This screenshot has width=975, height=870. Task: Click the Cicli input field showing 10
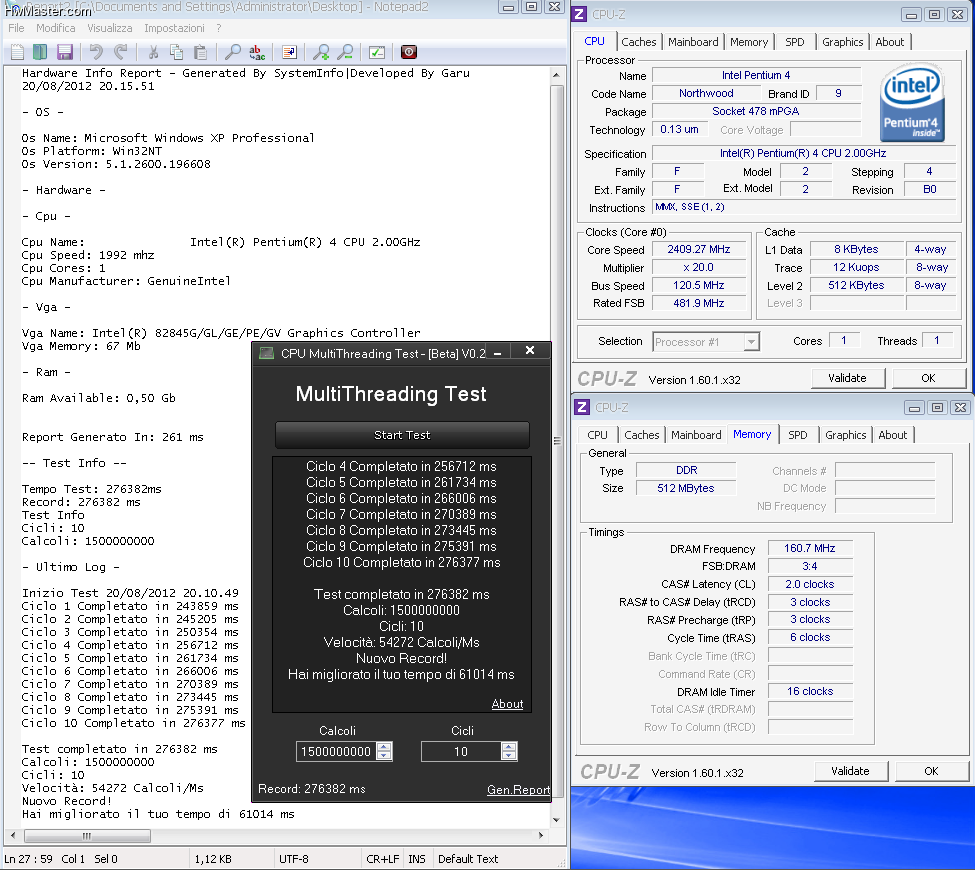coord(461,751)
